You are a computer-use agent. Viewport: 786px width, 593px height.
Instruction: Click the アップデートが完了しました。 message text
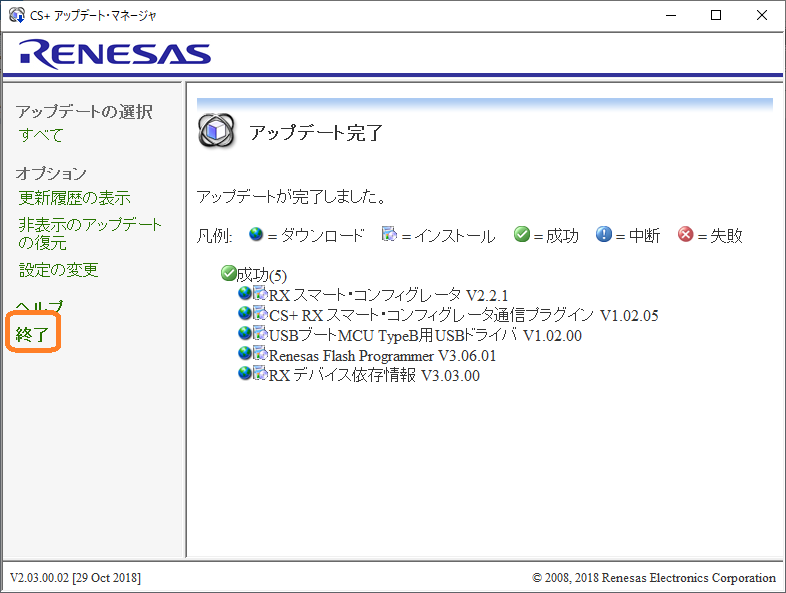pyautogui.click(x=291, y=196)
